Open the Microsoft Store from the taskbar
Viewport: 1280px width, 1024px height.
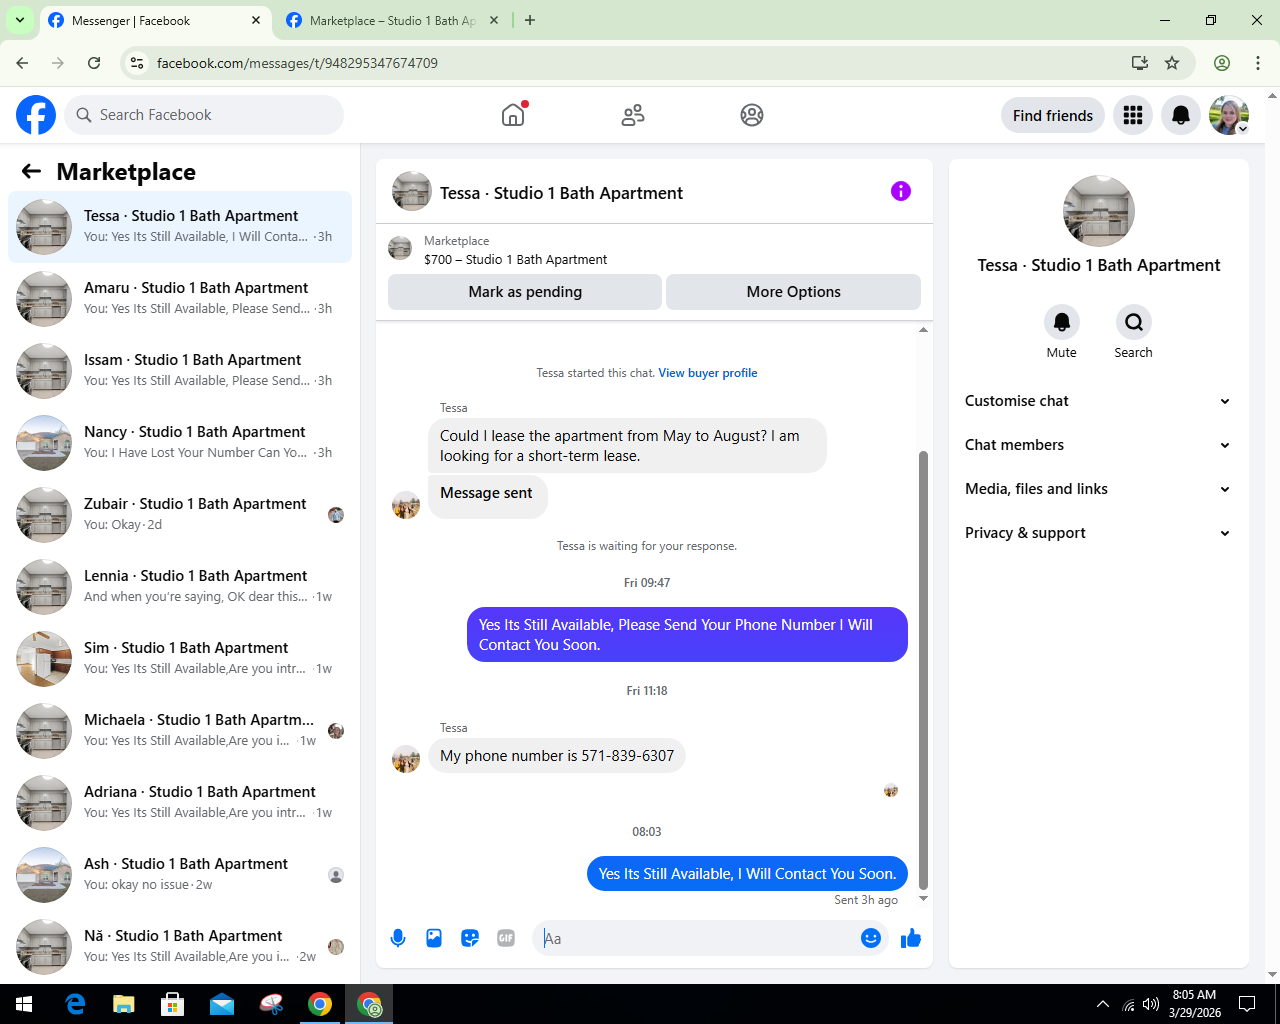(173, 1004)
